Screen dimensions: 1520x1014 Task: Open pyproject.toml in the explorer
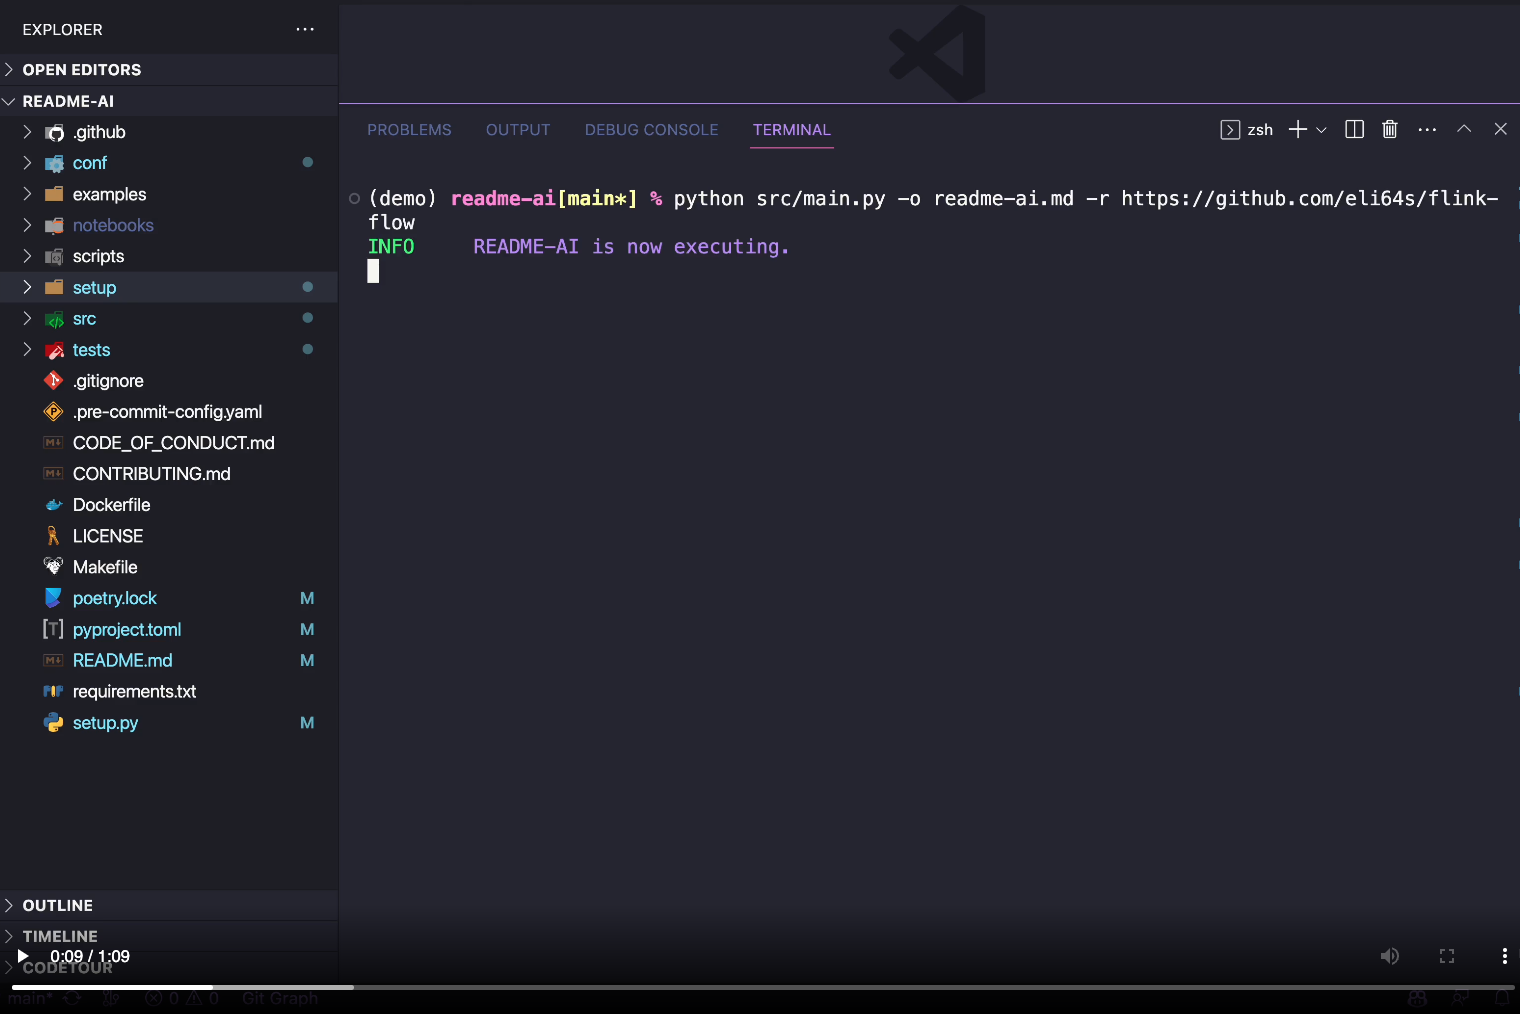pyautogui.click(x=127, y=630)
